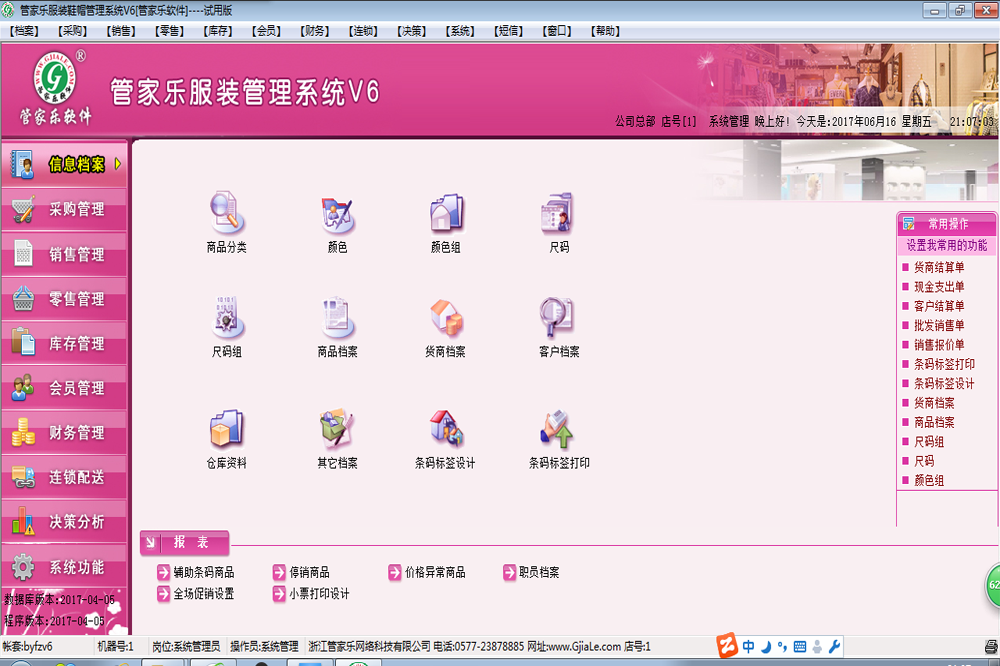This screenshot has height=666, width=1000.
Task: Open the 条码标签打印 module icon
Action: coord(559,438)
